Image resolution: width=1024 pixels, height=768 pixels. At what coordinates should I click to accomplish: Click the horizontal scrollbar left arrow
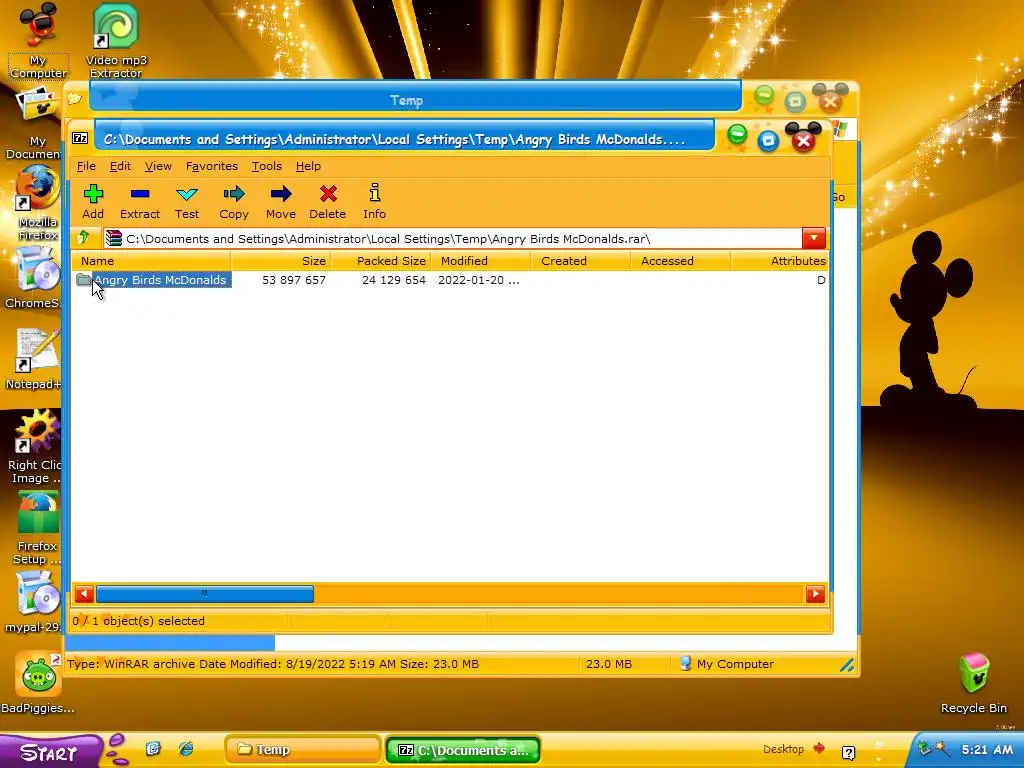click(84, 594)
